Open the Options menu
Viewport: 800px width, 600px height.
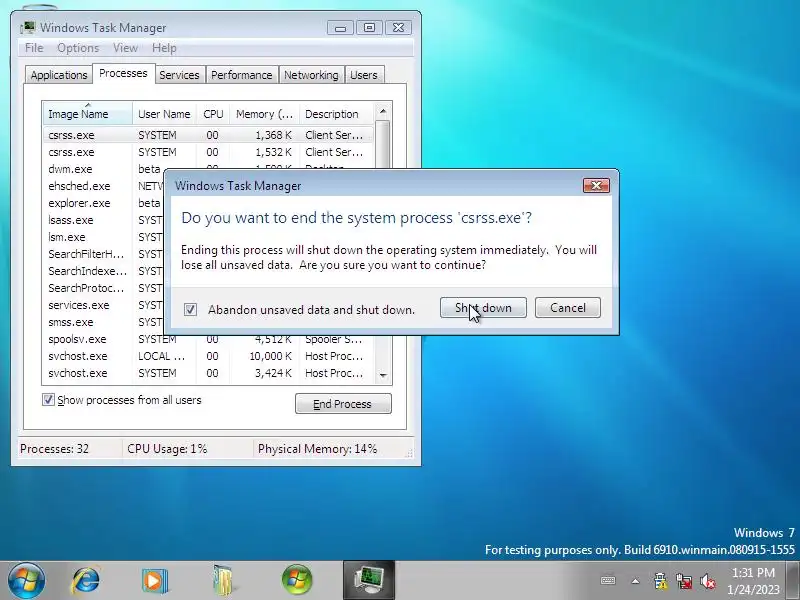point(78,48)
